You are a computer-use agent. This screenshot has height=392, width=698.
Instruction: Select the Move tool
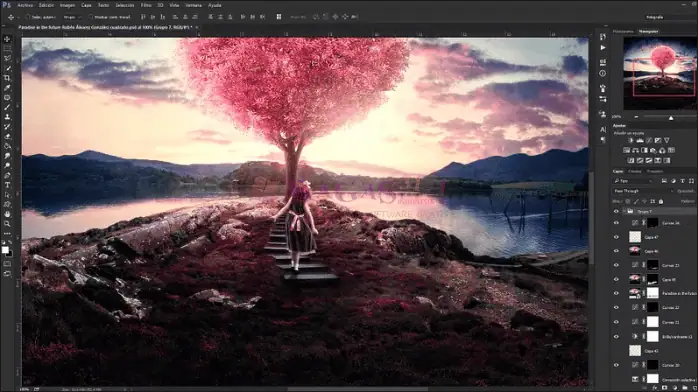pos(7,39)
